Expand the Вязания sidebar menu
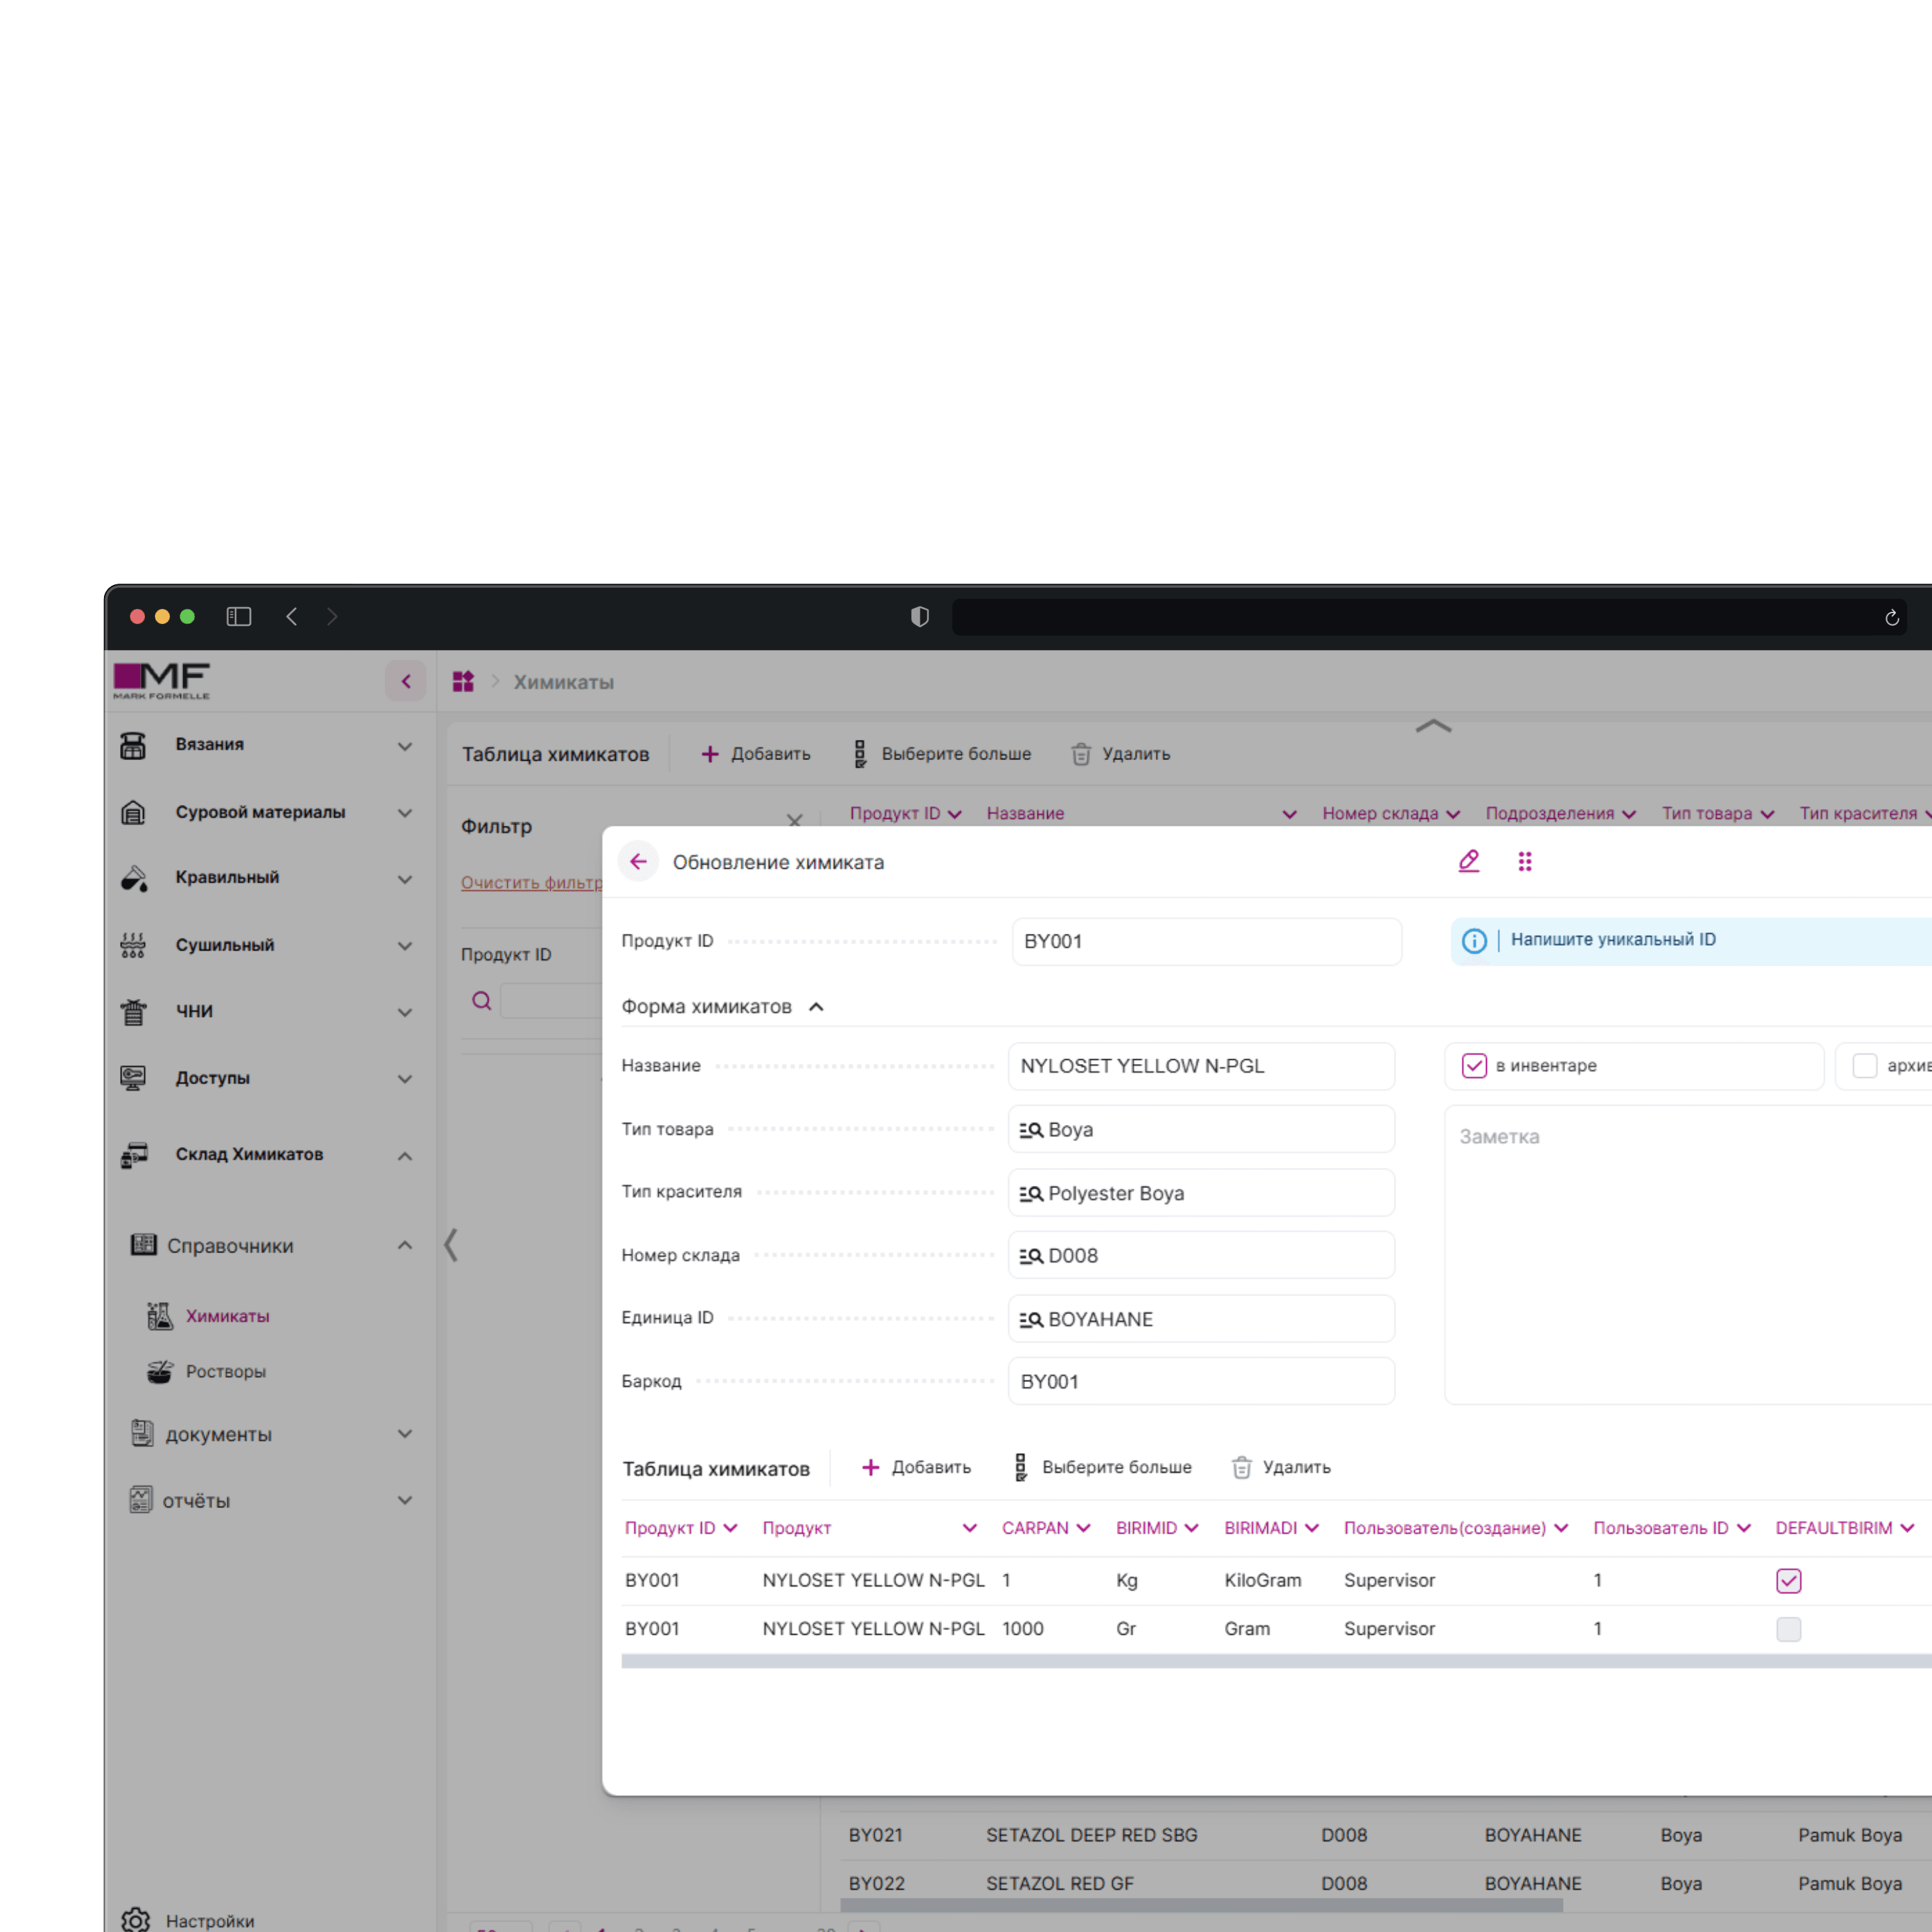Screen dimensions: 1932x1932 (405, 746)
